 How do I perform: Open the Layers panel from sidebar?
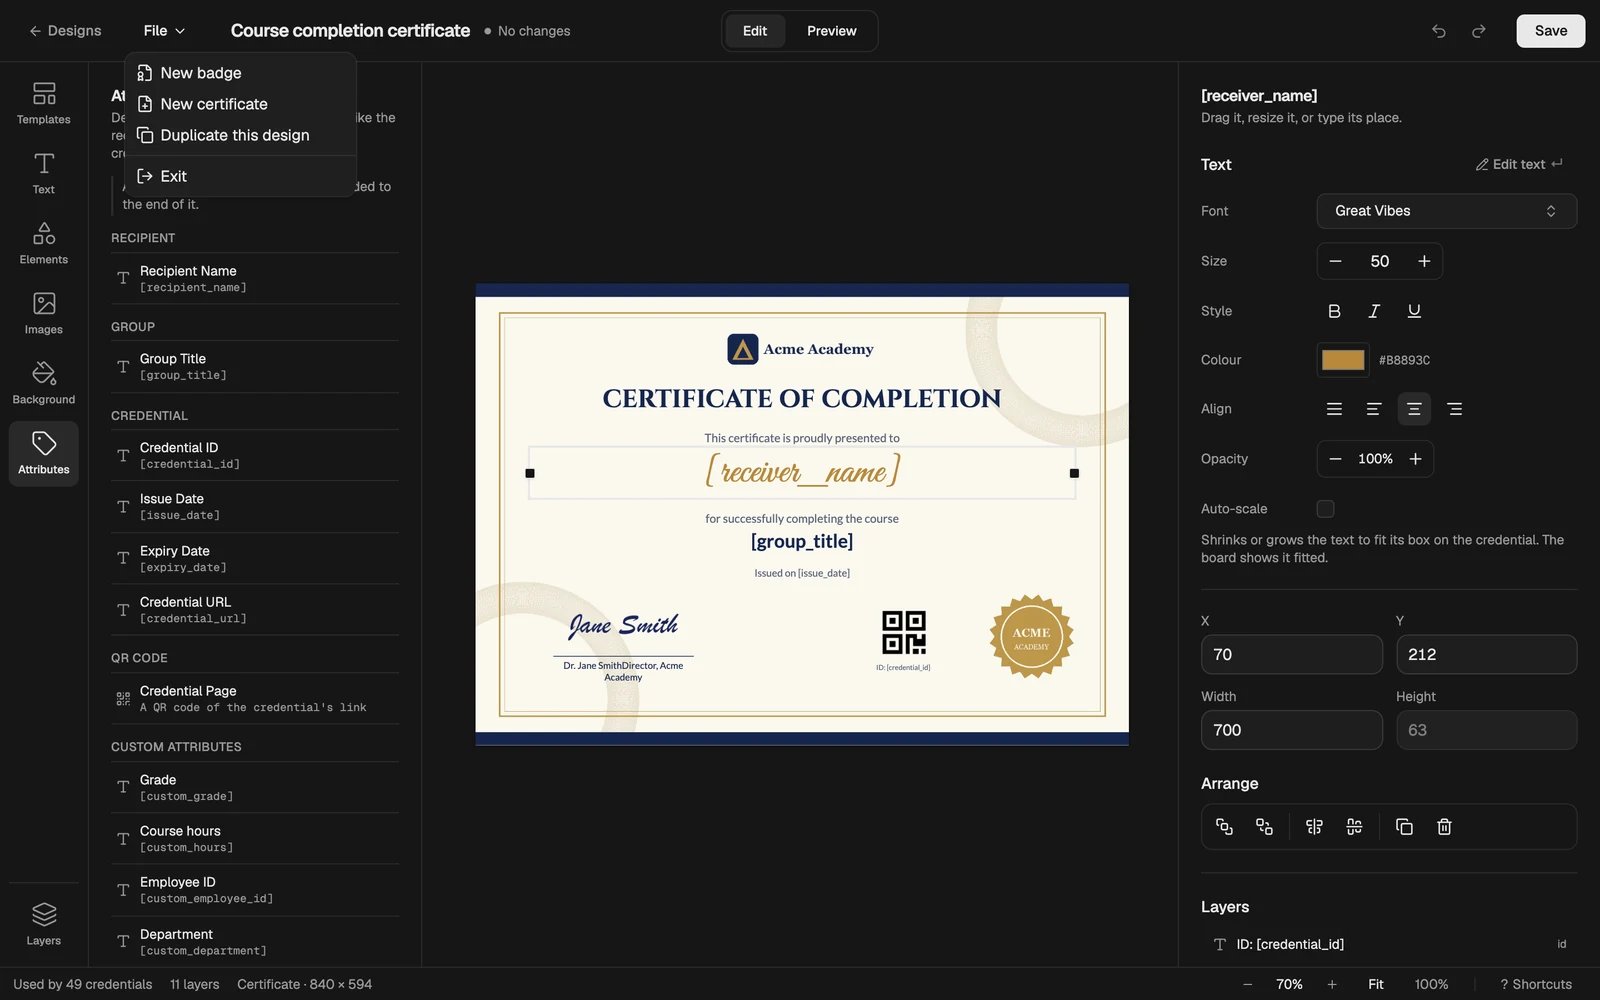44,924
